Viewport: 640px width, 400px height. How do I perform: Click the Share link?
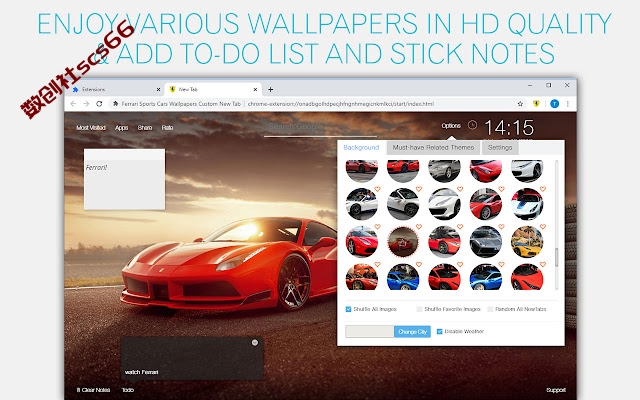(x=144, y=128)
